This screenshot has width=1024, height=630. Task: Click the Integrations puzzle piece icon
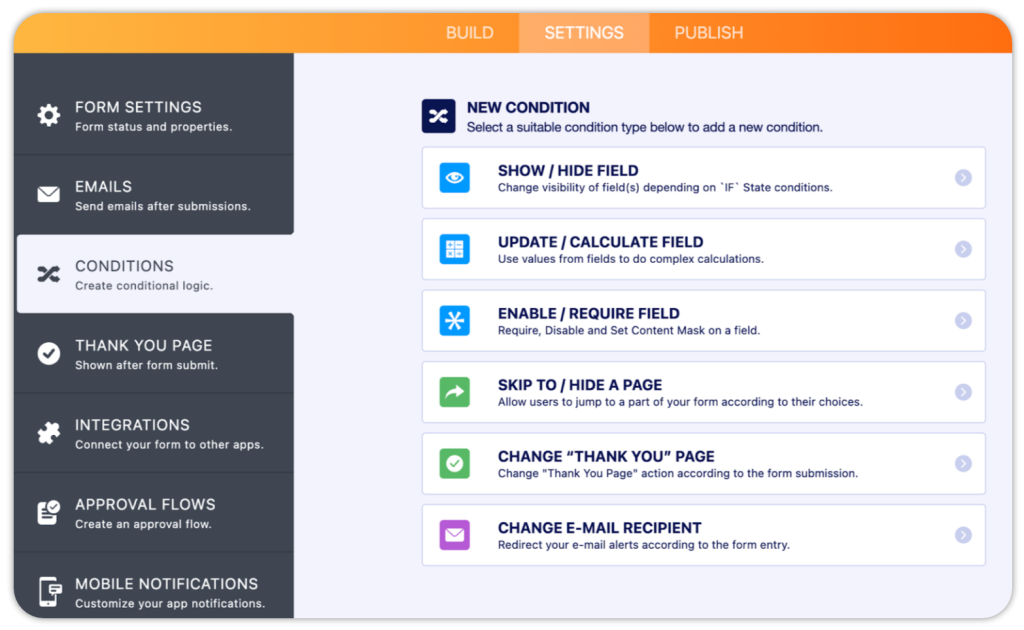(48, 433)
